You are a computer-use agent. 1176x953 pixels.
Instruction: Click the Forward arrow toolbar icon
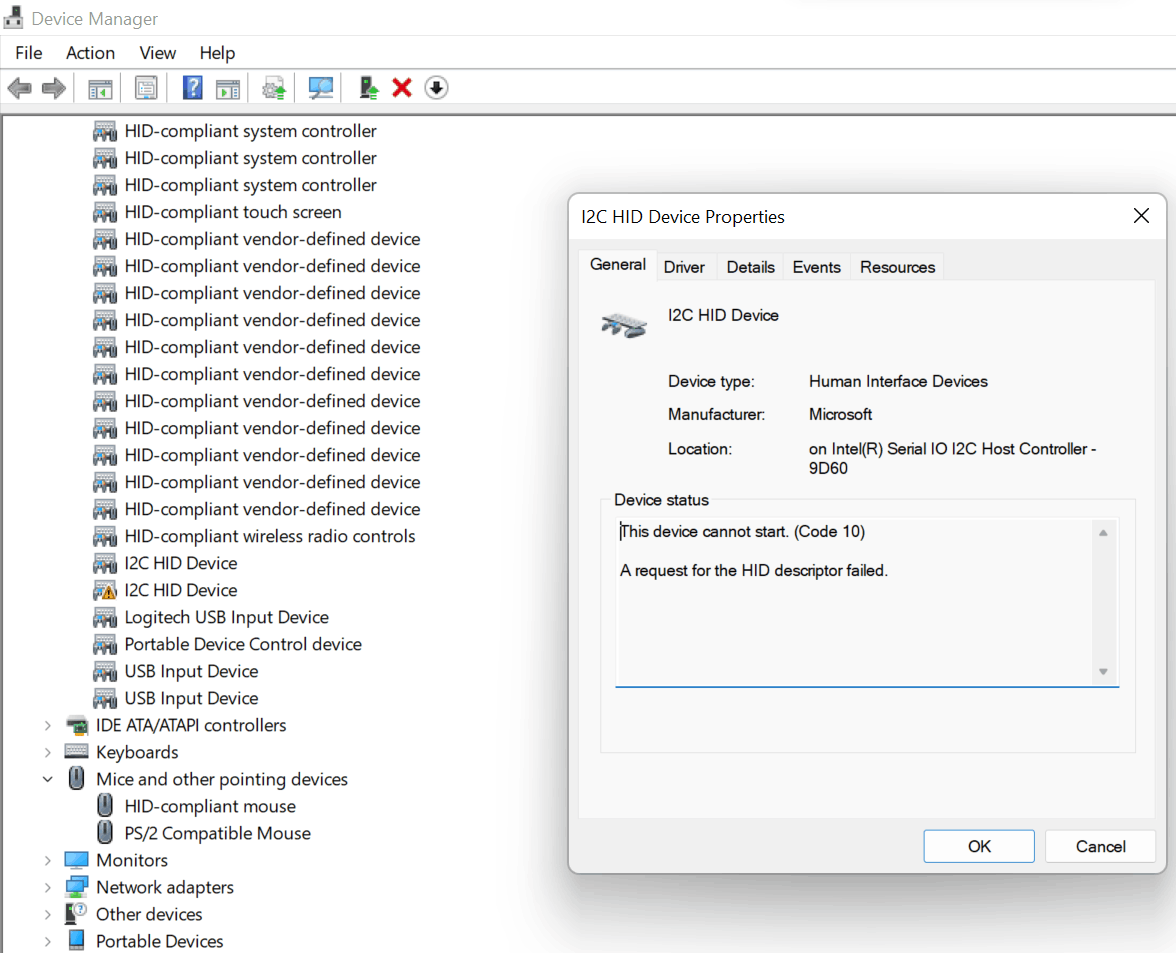(54, 88)
